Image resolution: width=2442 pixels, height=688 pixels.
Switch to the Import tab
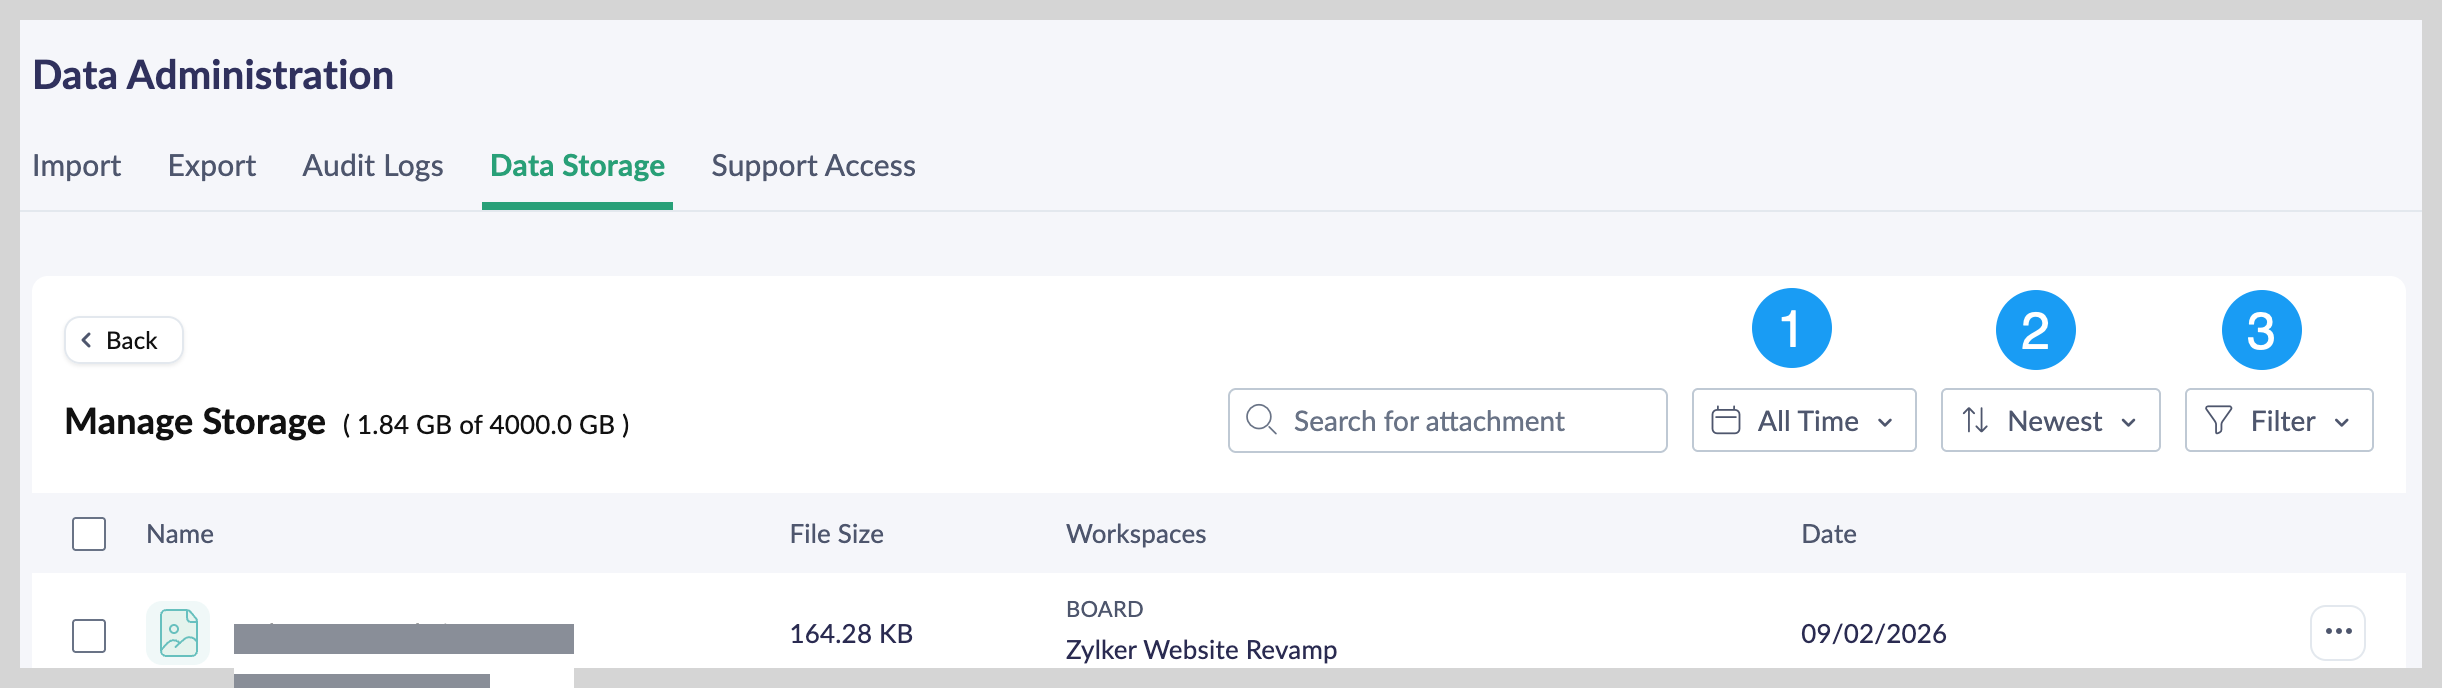pos(76,166)
